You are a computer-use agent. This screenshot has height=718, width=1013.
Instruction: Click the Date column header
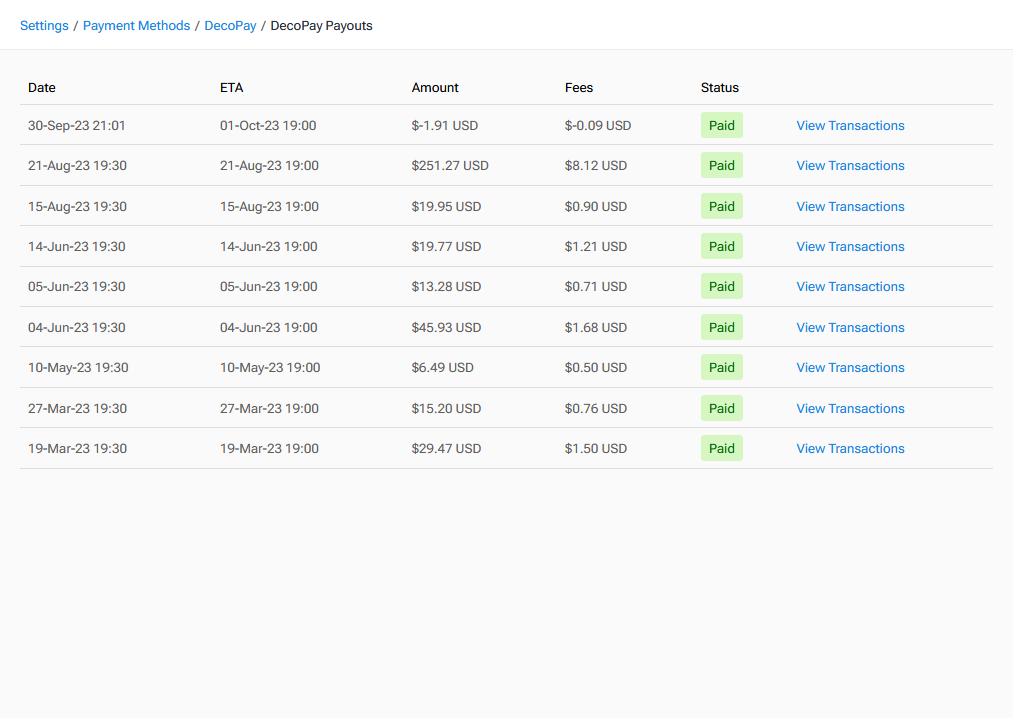point(41,87)
